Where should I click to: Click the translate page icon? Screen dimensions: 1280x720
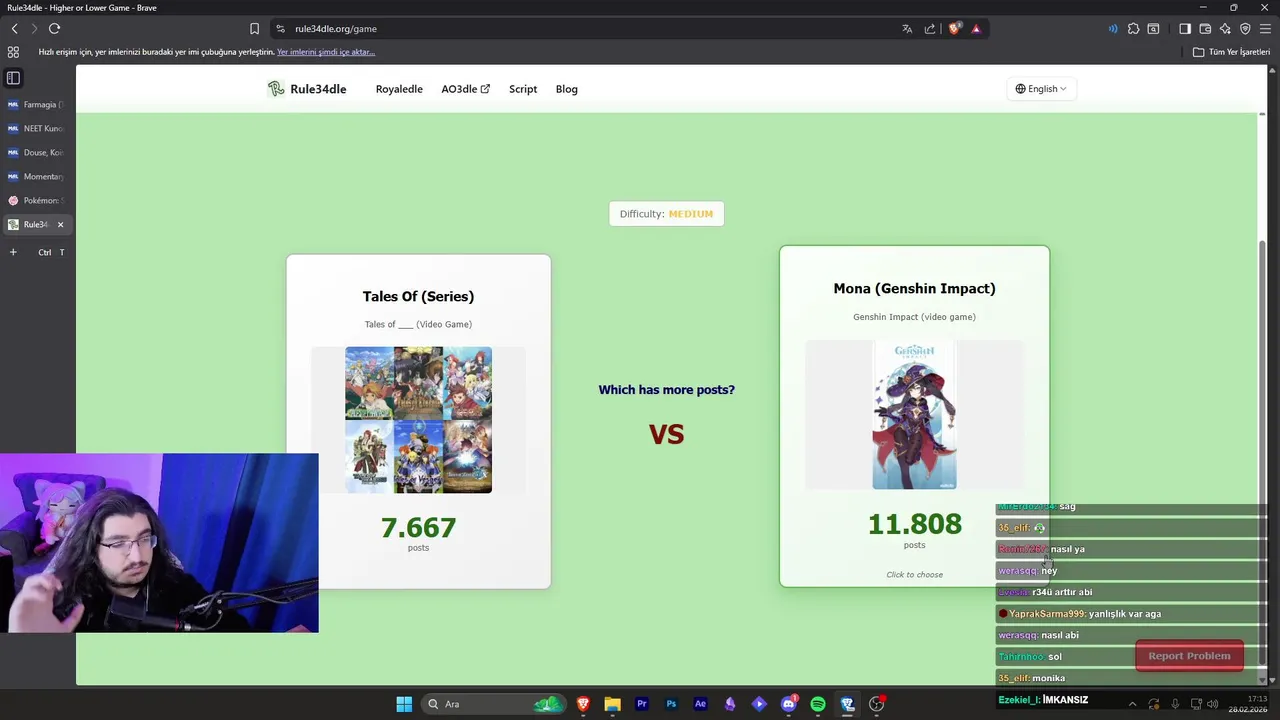[907, 29]
